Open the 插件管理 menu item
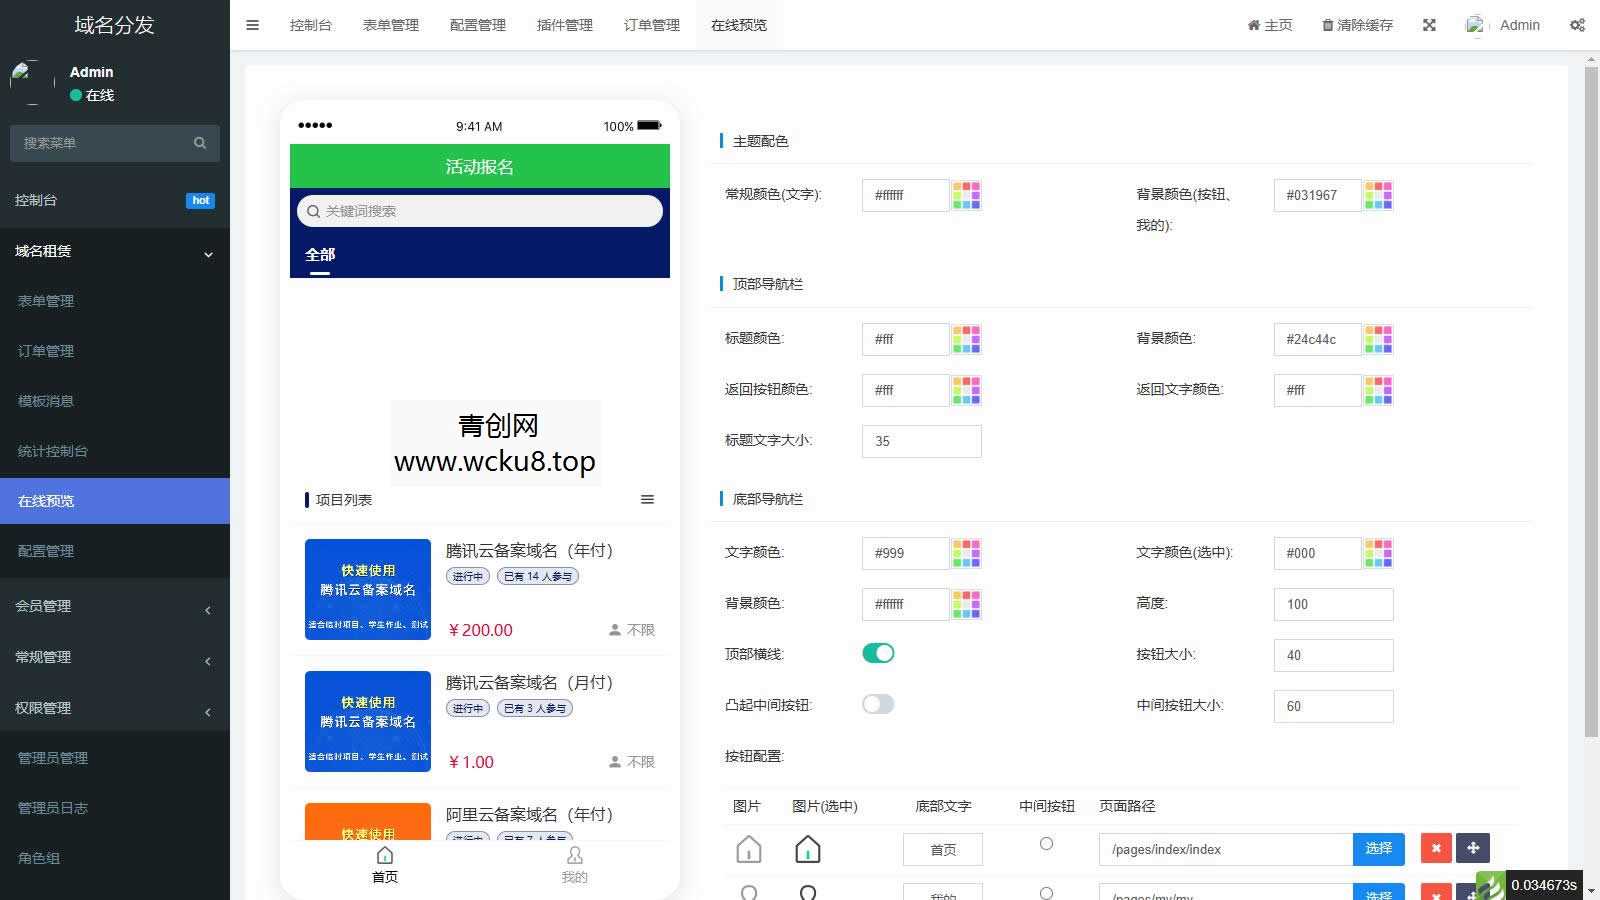Image resolution: width=1600 pixels, height=900 pixels. tap(564, 25)
